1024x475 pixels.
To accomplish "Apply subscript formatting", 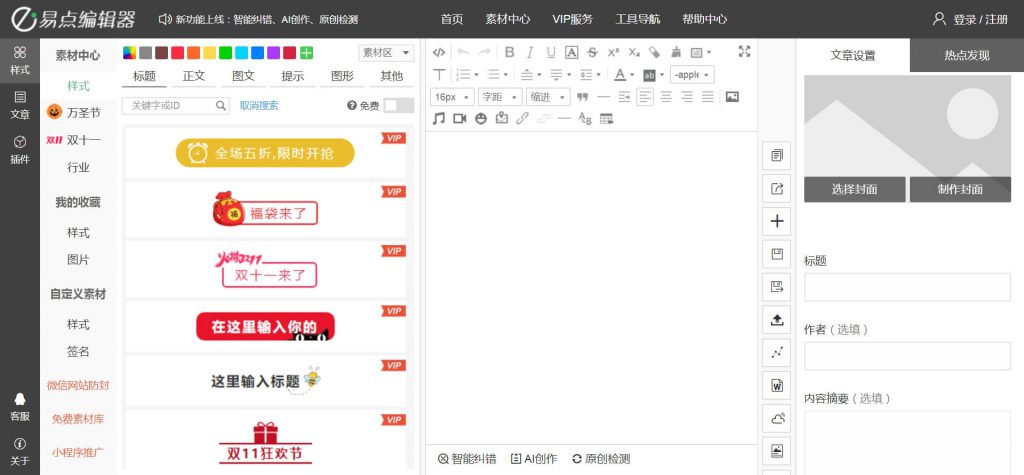I will [634, 52].
